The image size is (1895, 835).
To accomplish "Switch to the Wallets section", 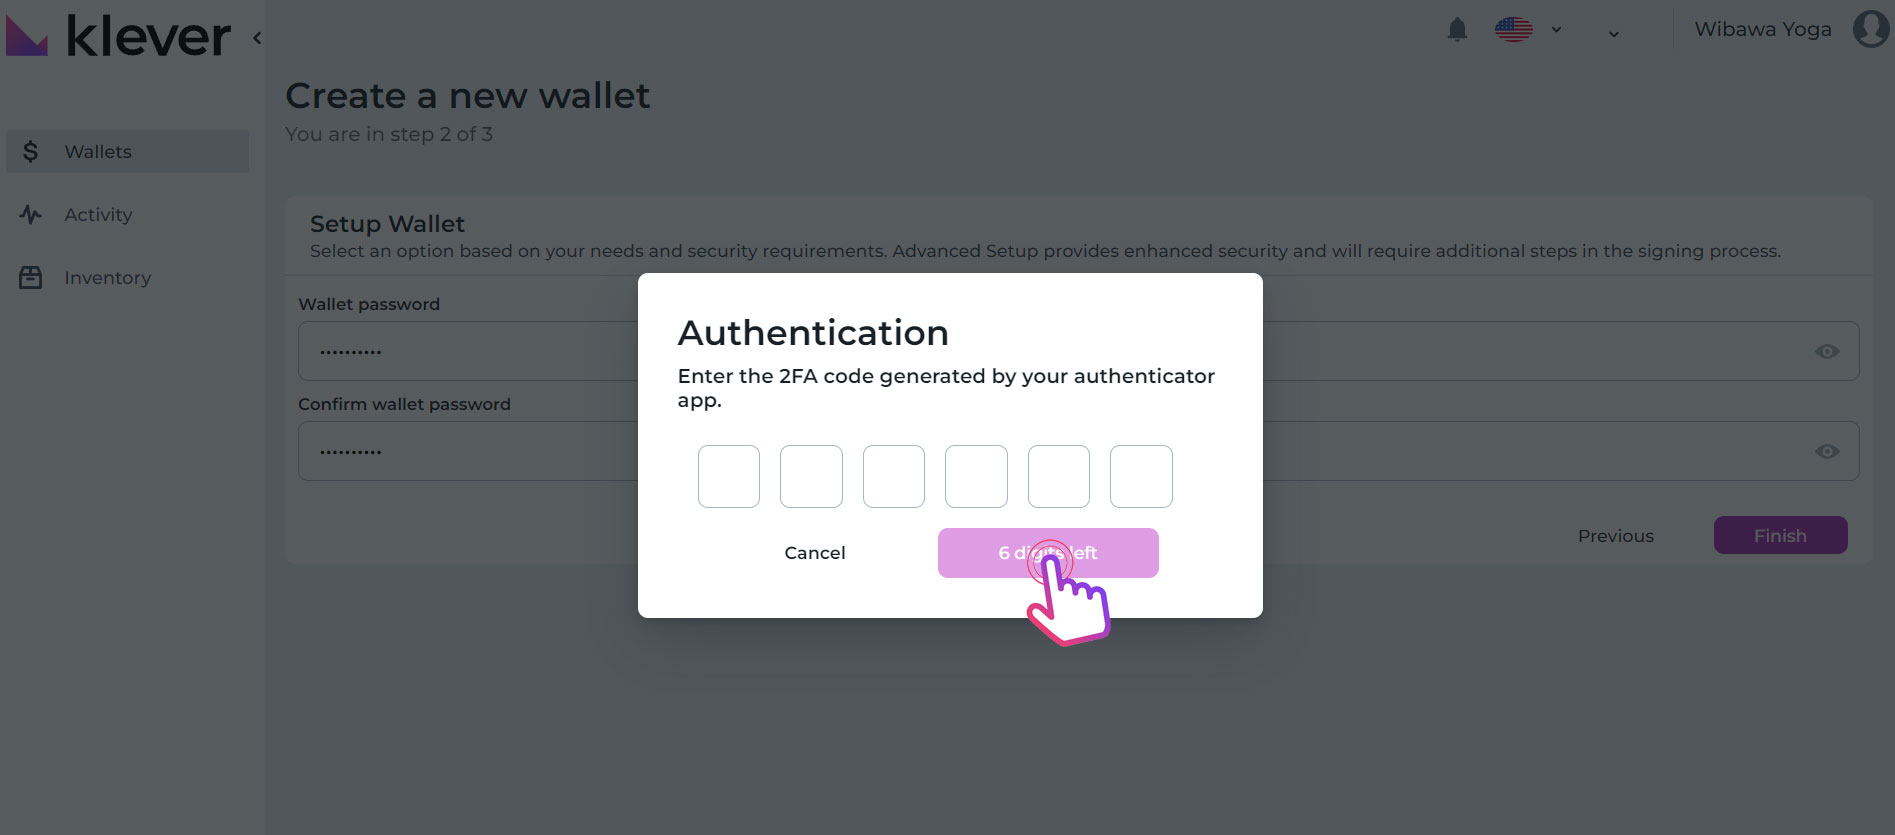I will point(98,151).
